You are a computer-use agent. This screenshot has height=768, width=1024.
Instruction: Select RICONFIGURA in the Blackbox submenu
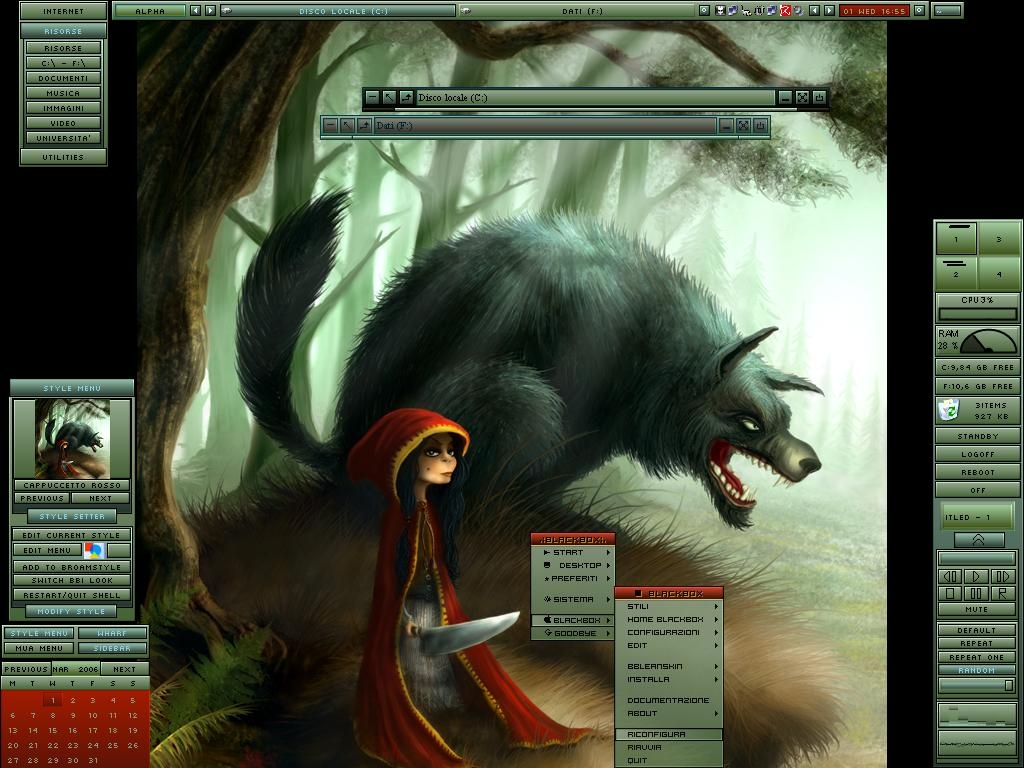coord(669,735)
